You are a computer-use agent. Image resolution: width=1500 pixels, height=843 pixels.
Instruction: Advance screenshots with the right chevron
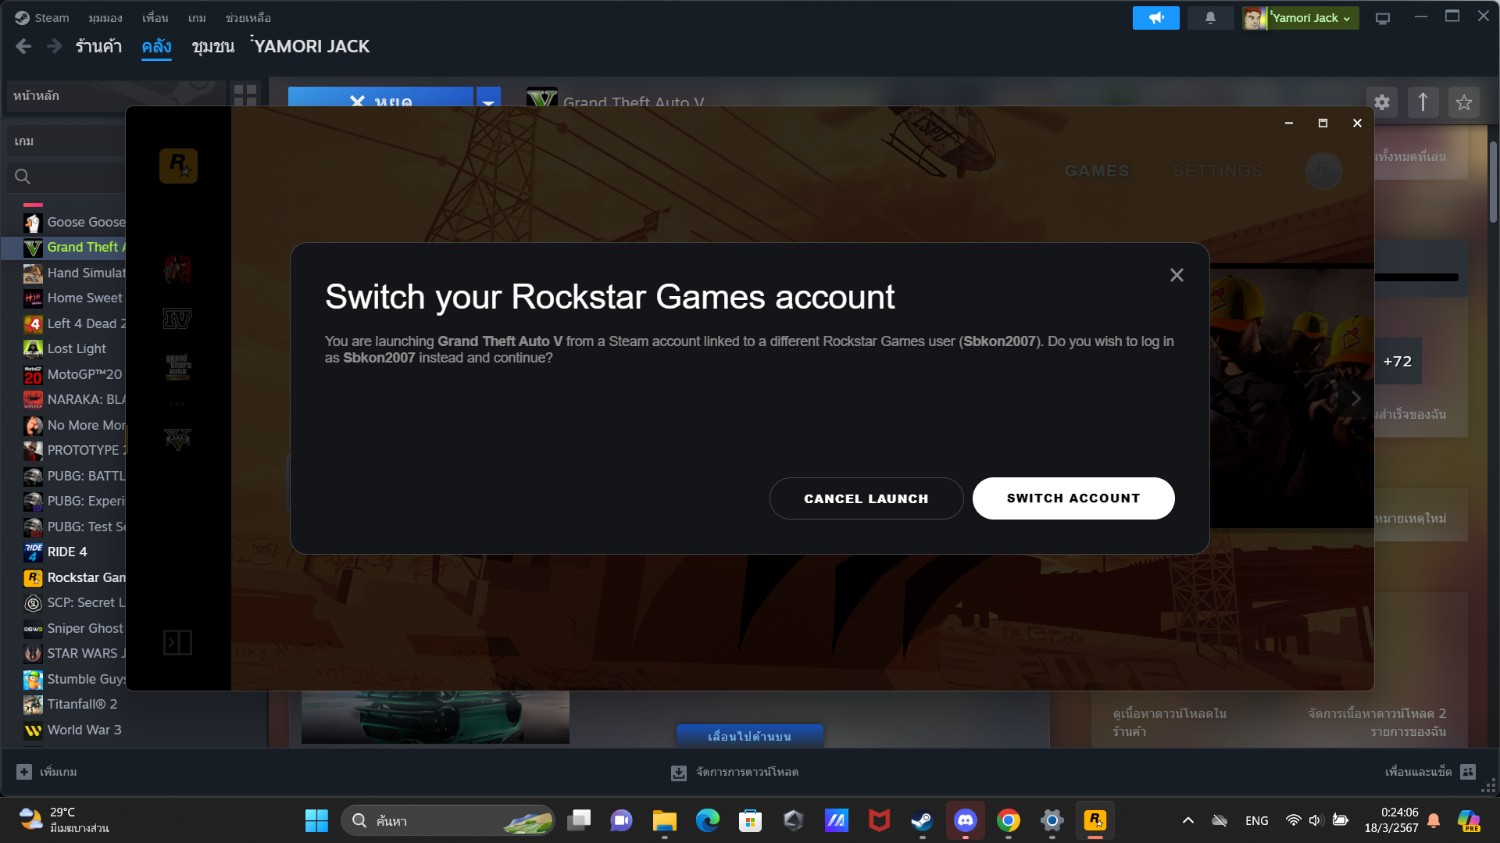point(1356,398)
